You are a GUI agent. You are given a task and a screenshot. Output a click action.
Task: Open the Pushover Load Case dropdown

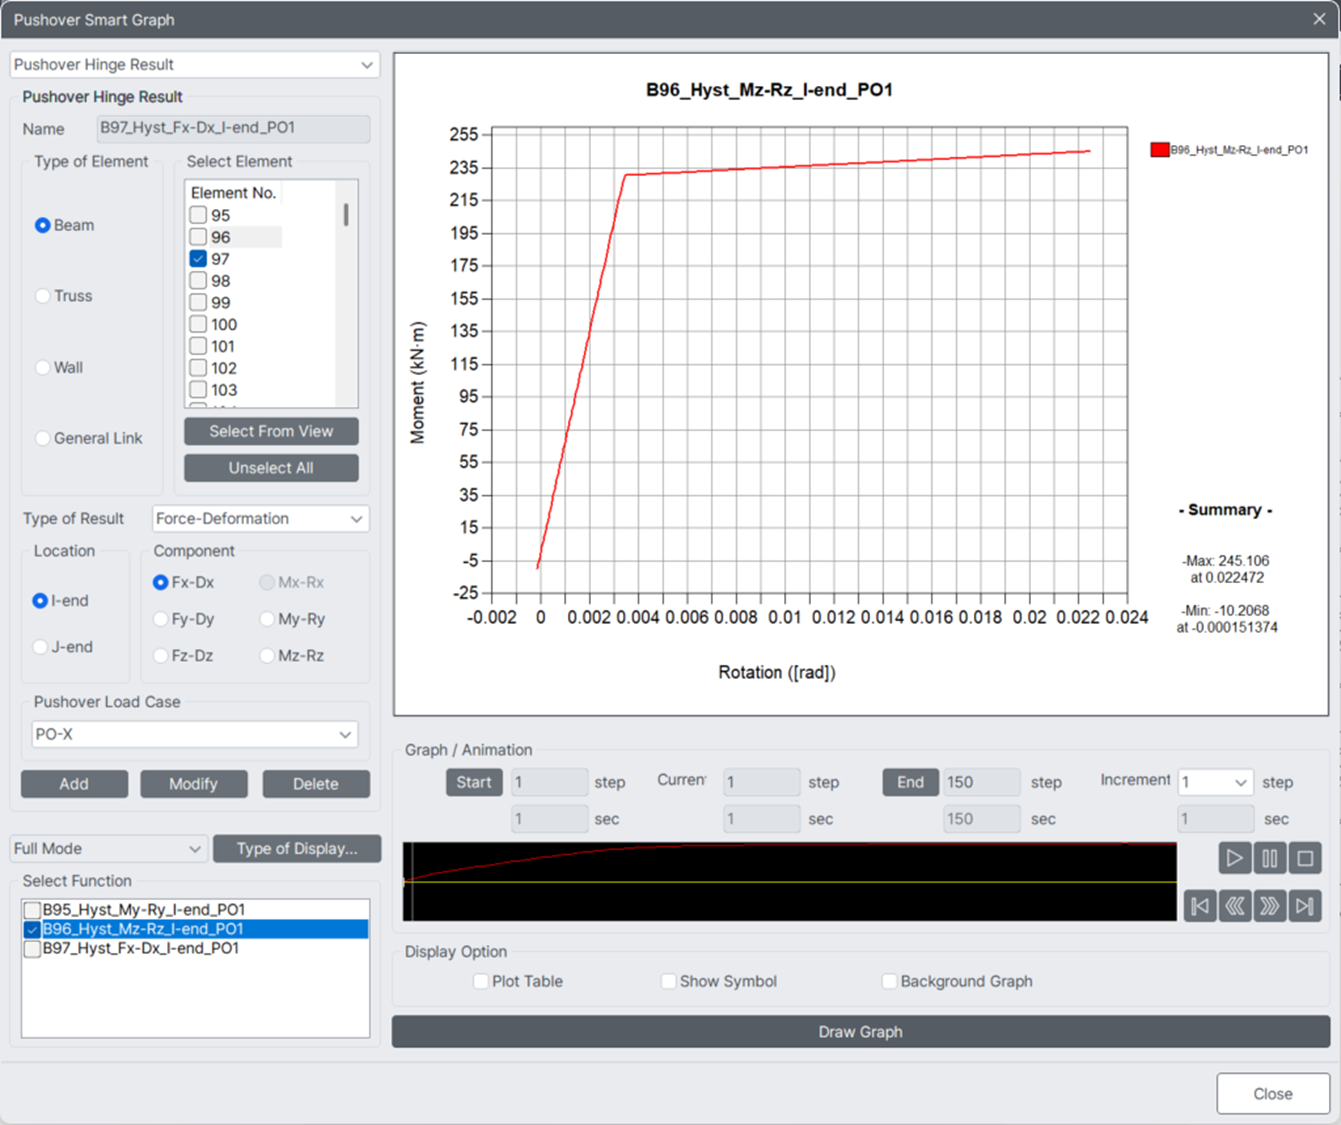pos(195,734)
